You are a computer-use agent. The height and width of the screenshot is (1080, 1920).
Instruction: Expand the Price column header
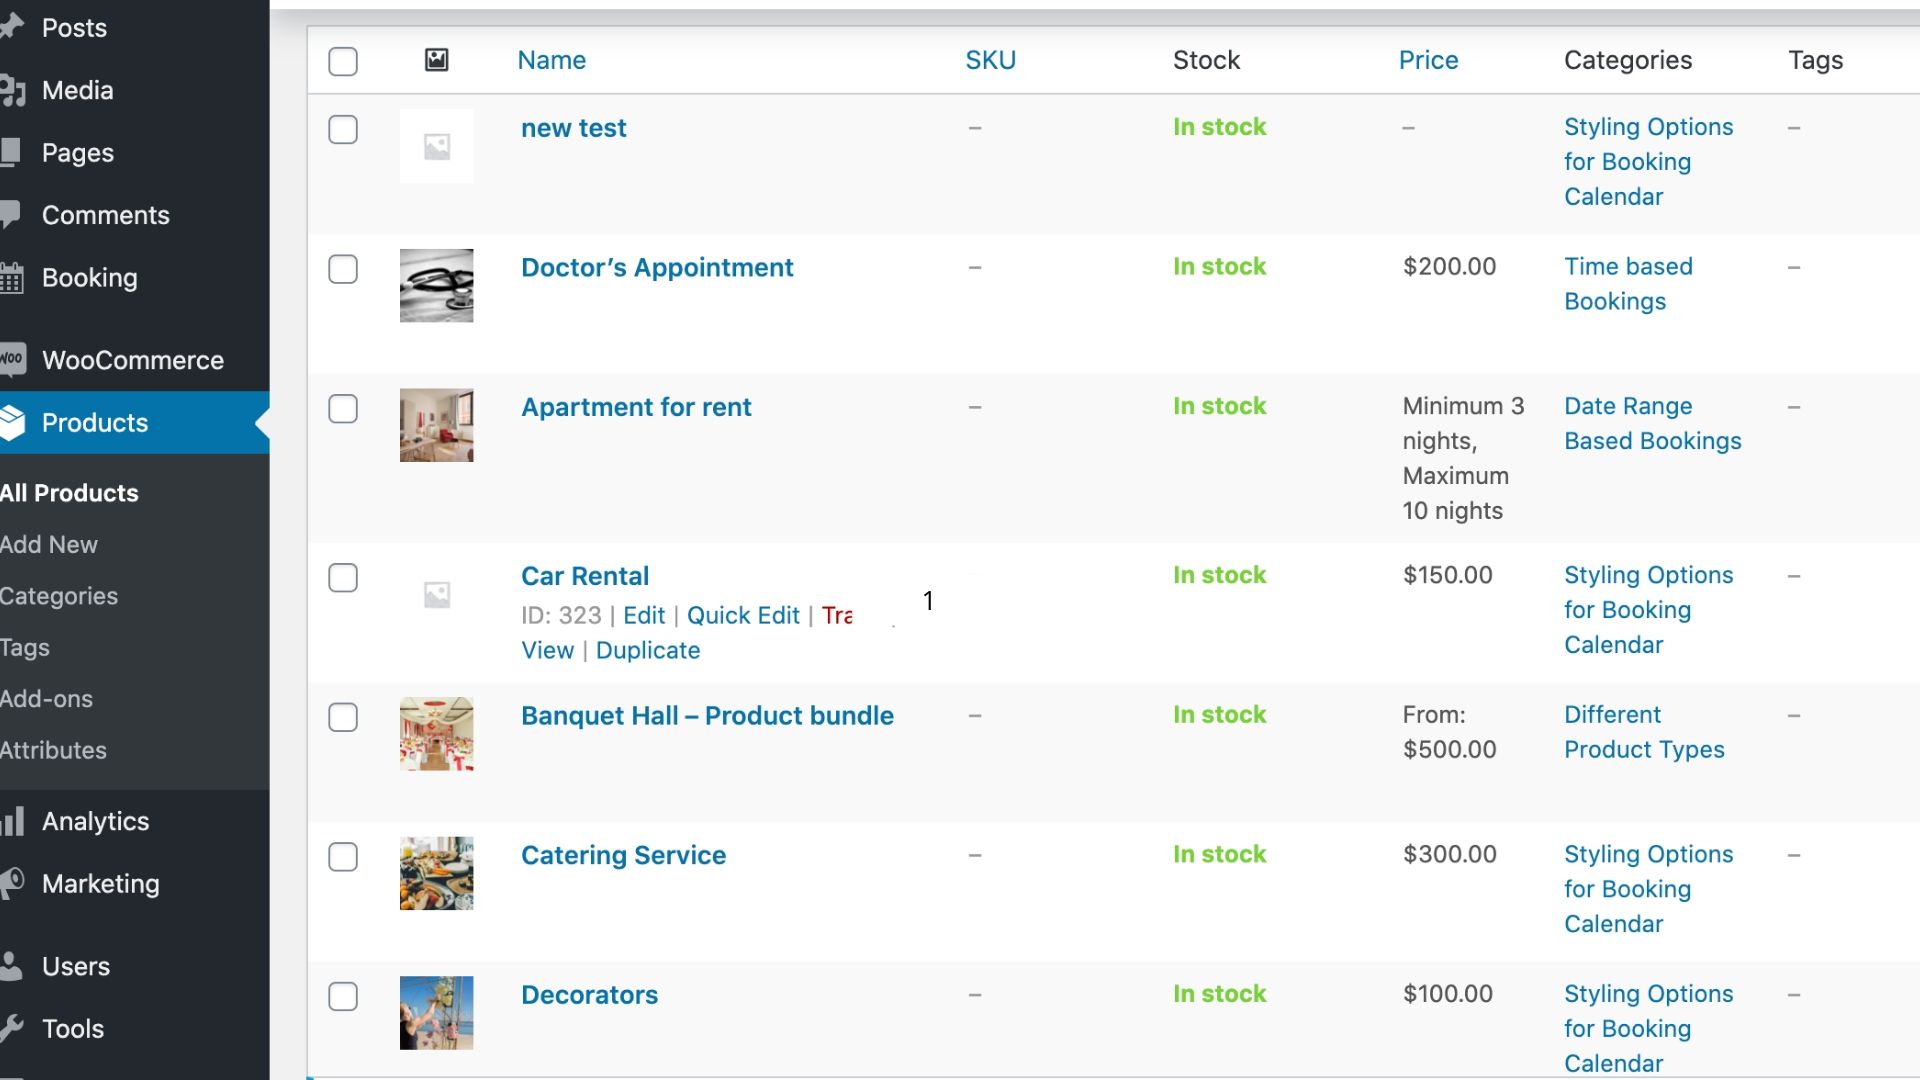click(x=1428, y=59)
